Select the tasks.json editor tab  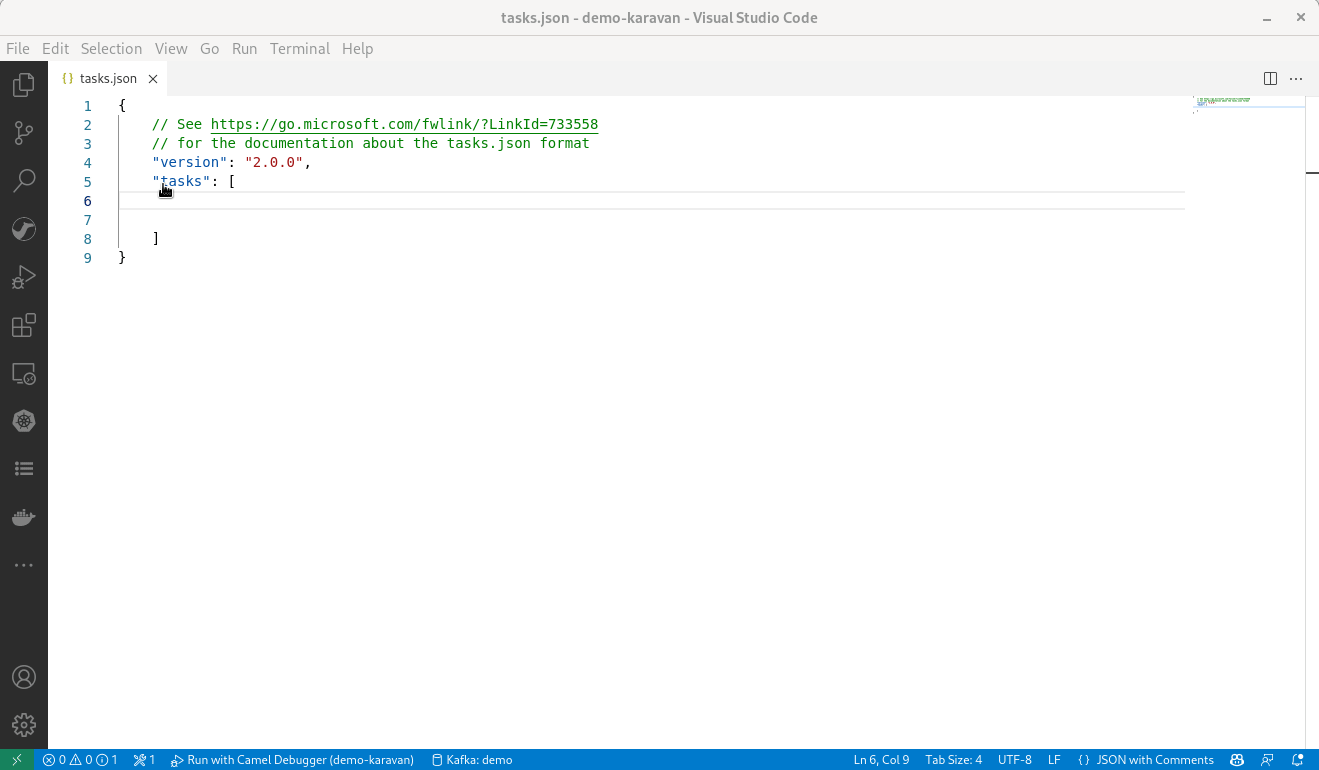108,78
